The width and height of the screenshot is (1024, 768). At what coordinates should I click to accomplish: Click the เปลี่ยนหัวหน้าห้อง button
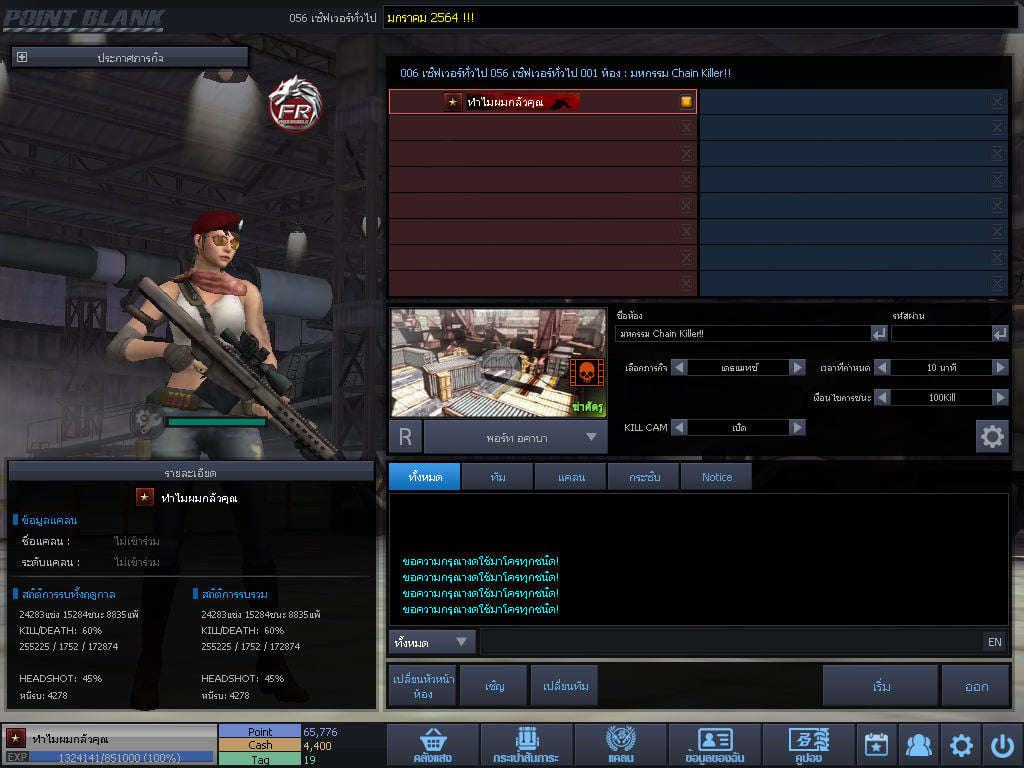point(423,686)
